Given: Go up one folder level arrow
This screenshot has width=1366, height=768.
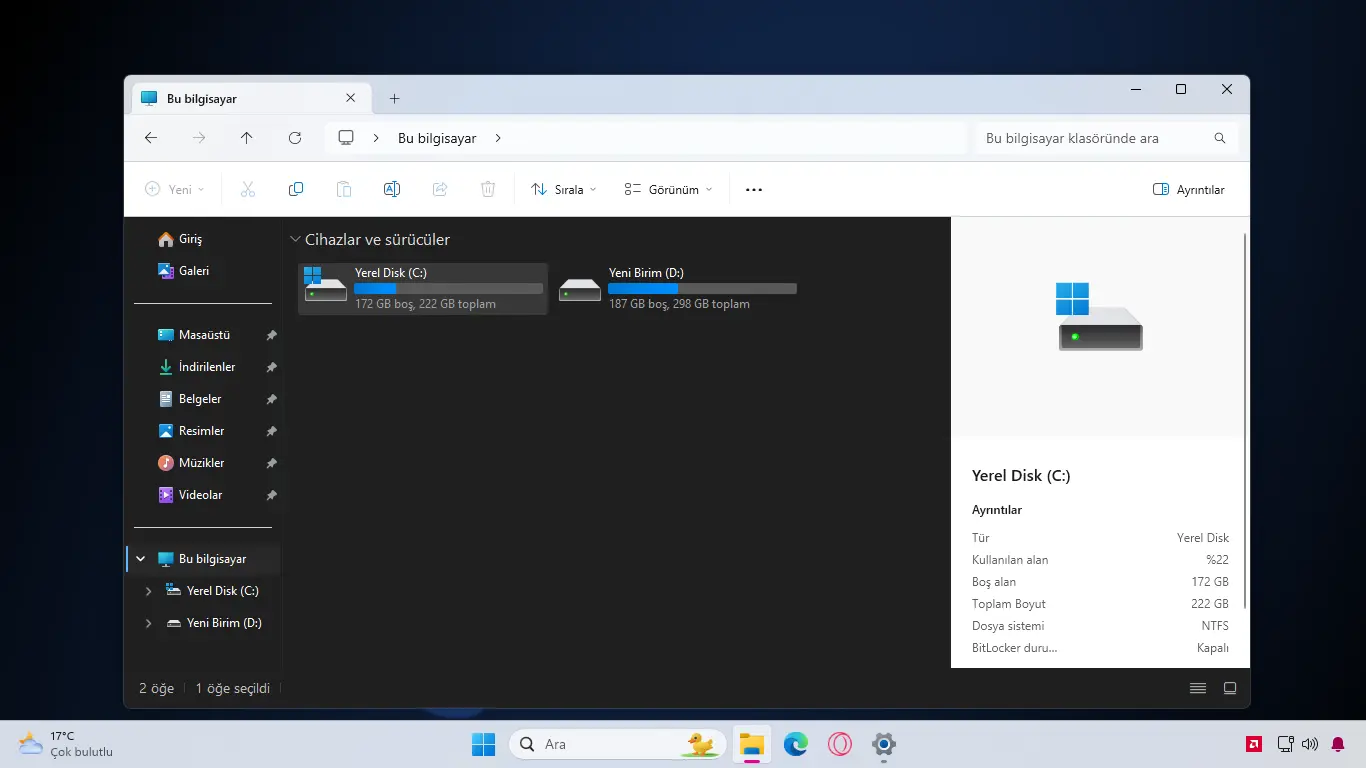Looking at the screenshot, I should [247, 138].
